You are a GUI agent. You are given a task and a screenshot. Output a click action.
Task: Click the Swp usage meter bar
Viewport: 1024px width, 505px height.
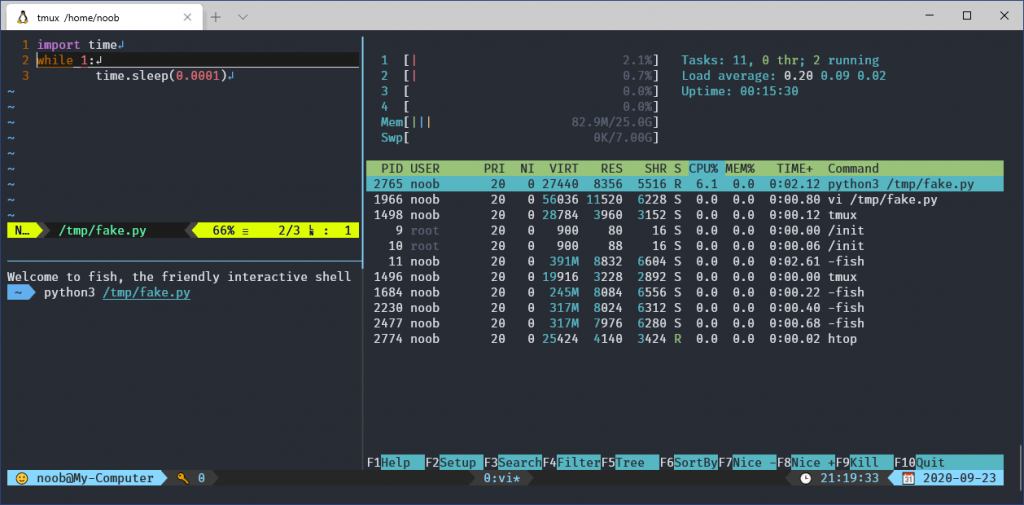pos(520,138)
